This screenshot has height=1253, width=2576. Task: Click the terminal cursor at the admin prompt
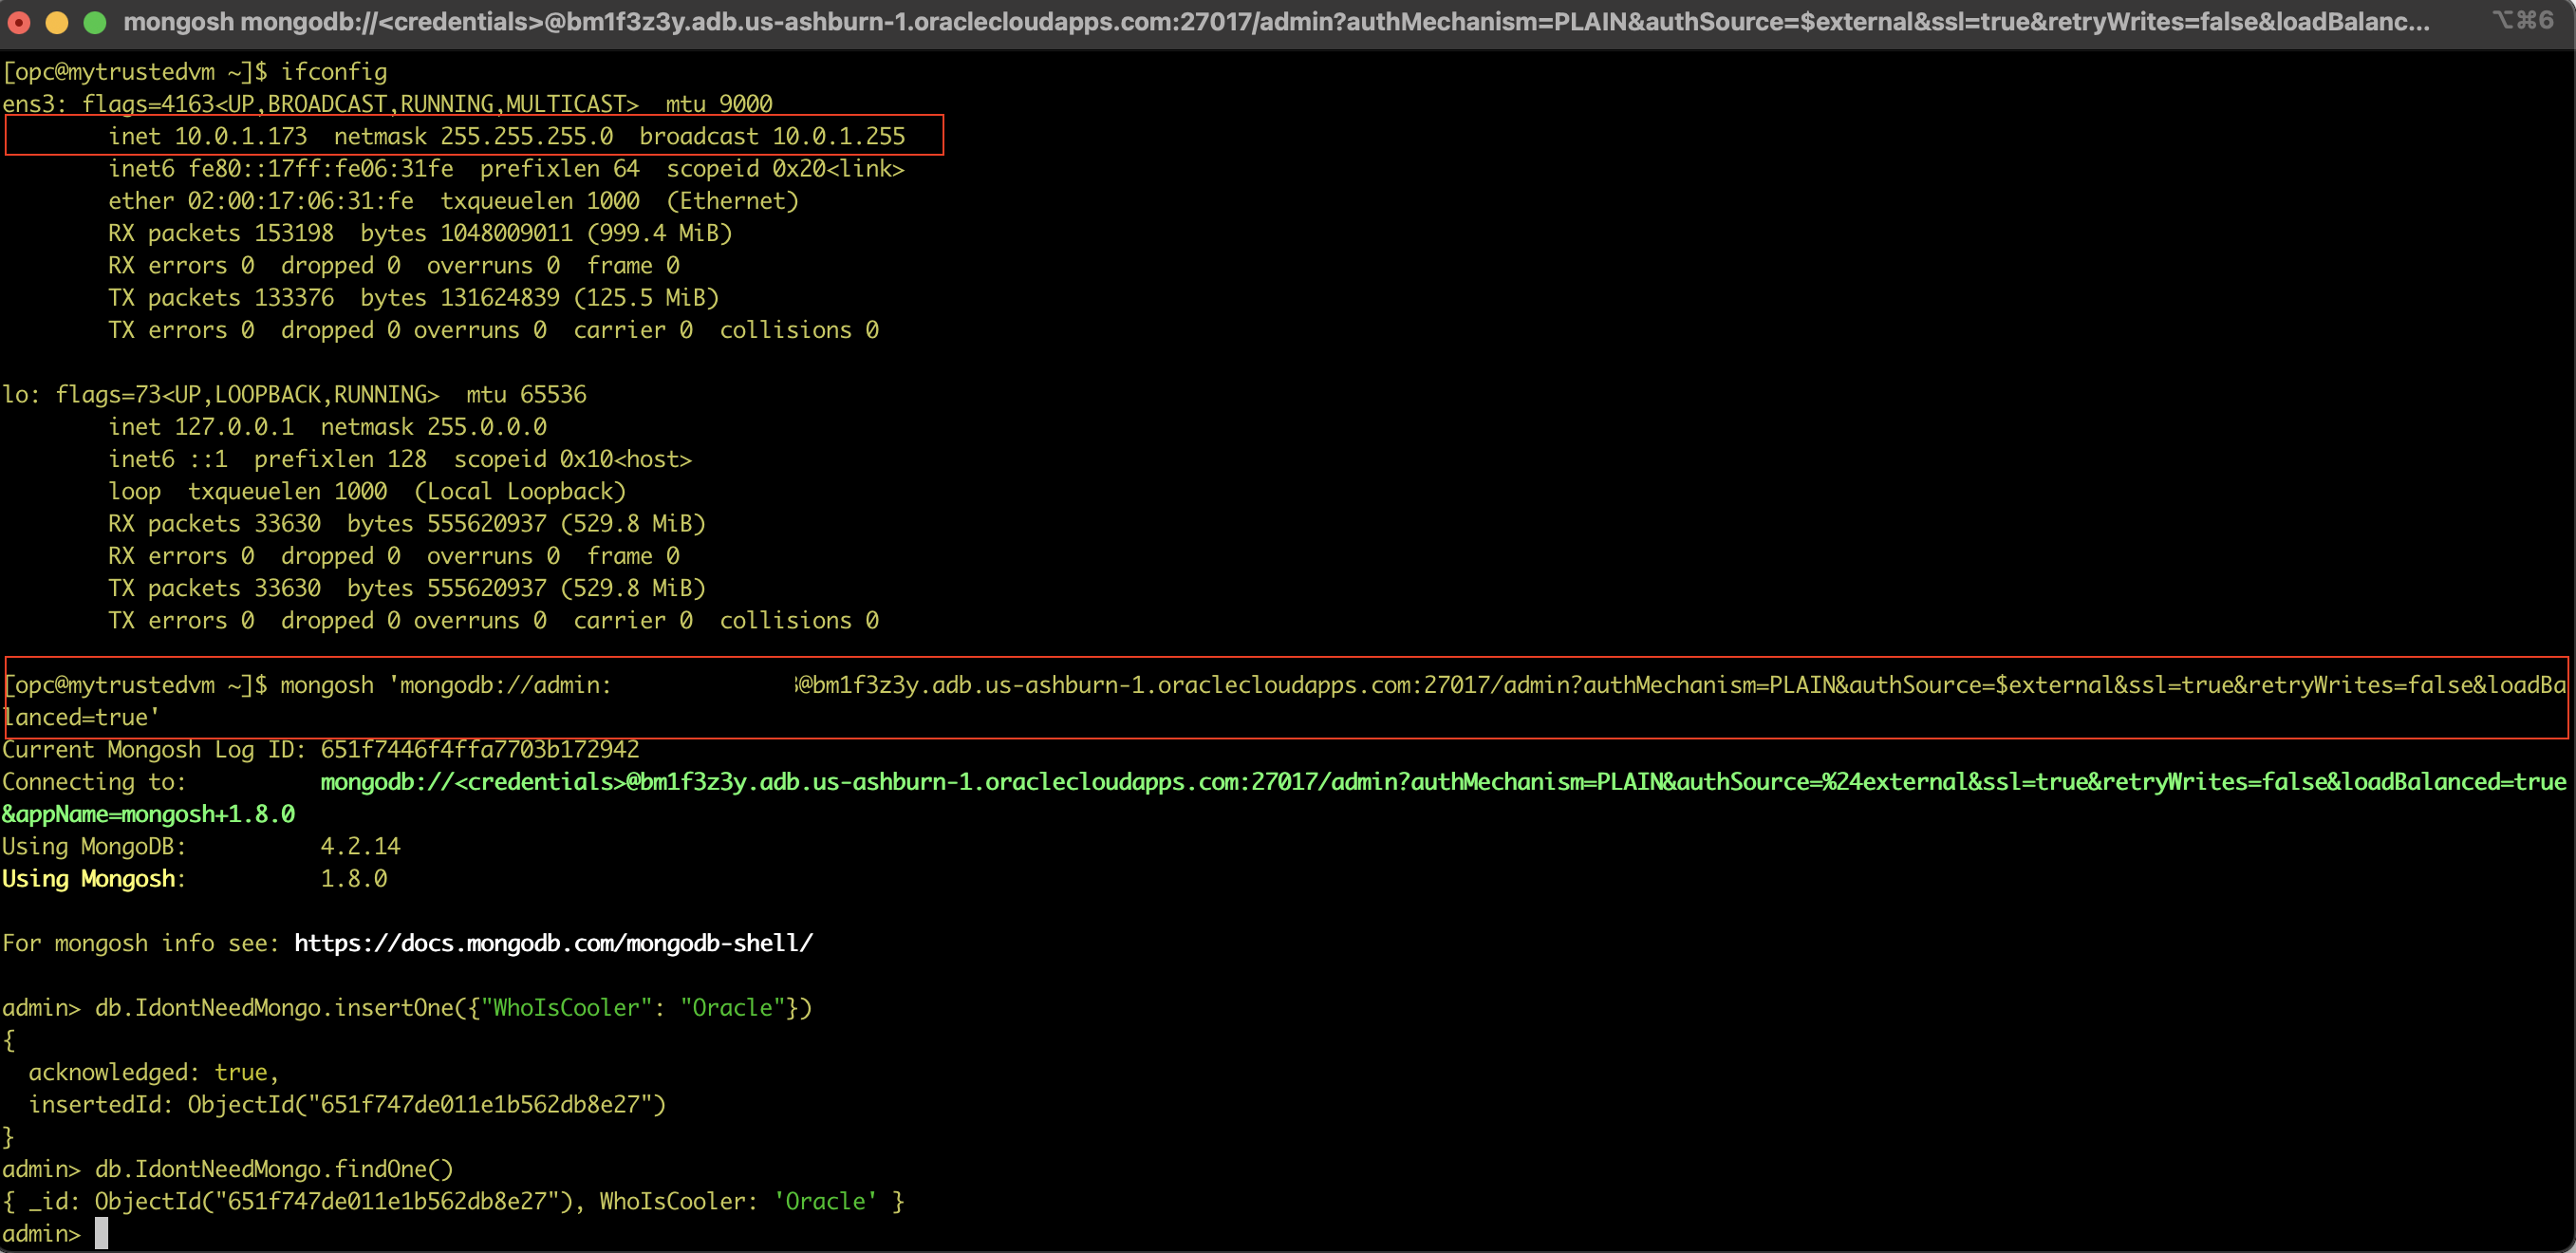[103, 1233]
